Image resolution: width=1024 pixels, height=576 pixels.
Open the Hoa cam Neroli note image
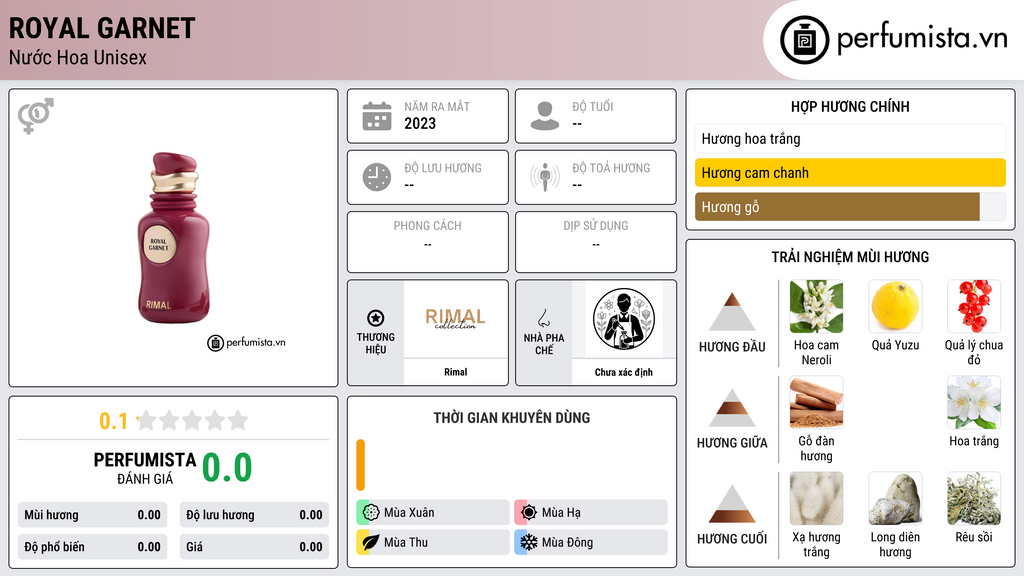[816, 307]
